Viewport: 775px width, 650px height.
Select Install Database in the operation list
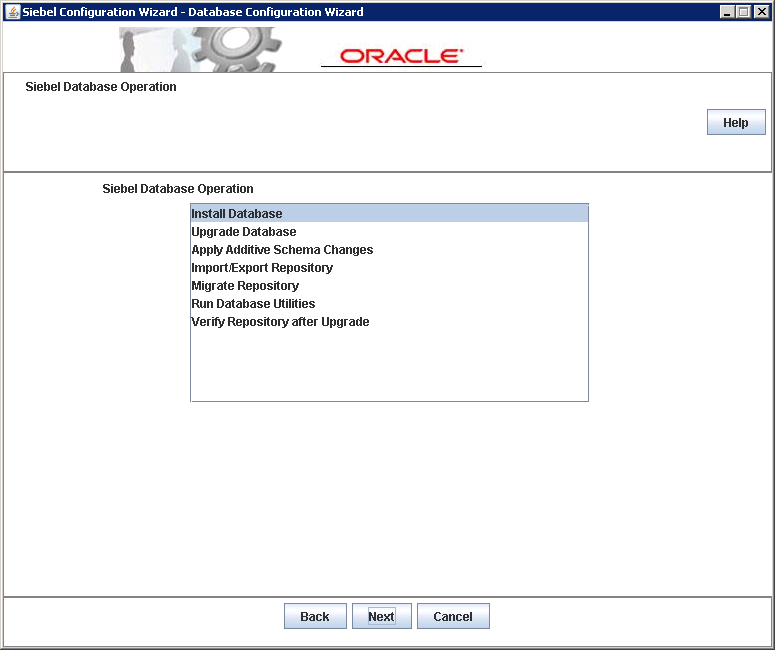click(x=389, y=214)
